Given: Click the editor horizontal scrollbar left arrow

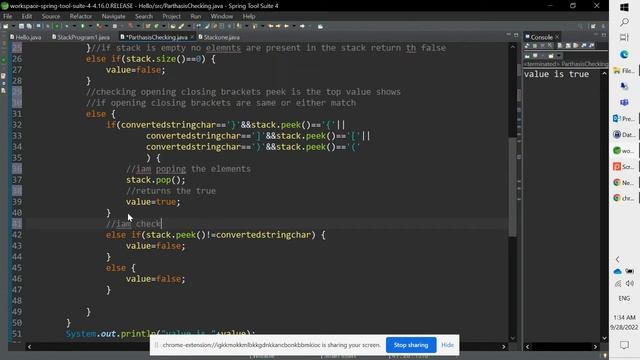Looking at the screenshot, I should tap(29, 347).
